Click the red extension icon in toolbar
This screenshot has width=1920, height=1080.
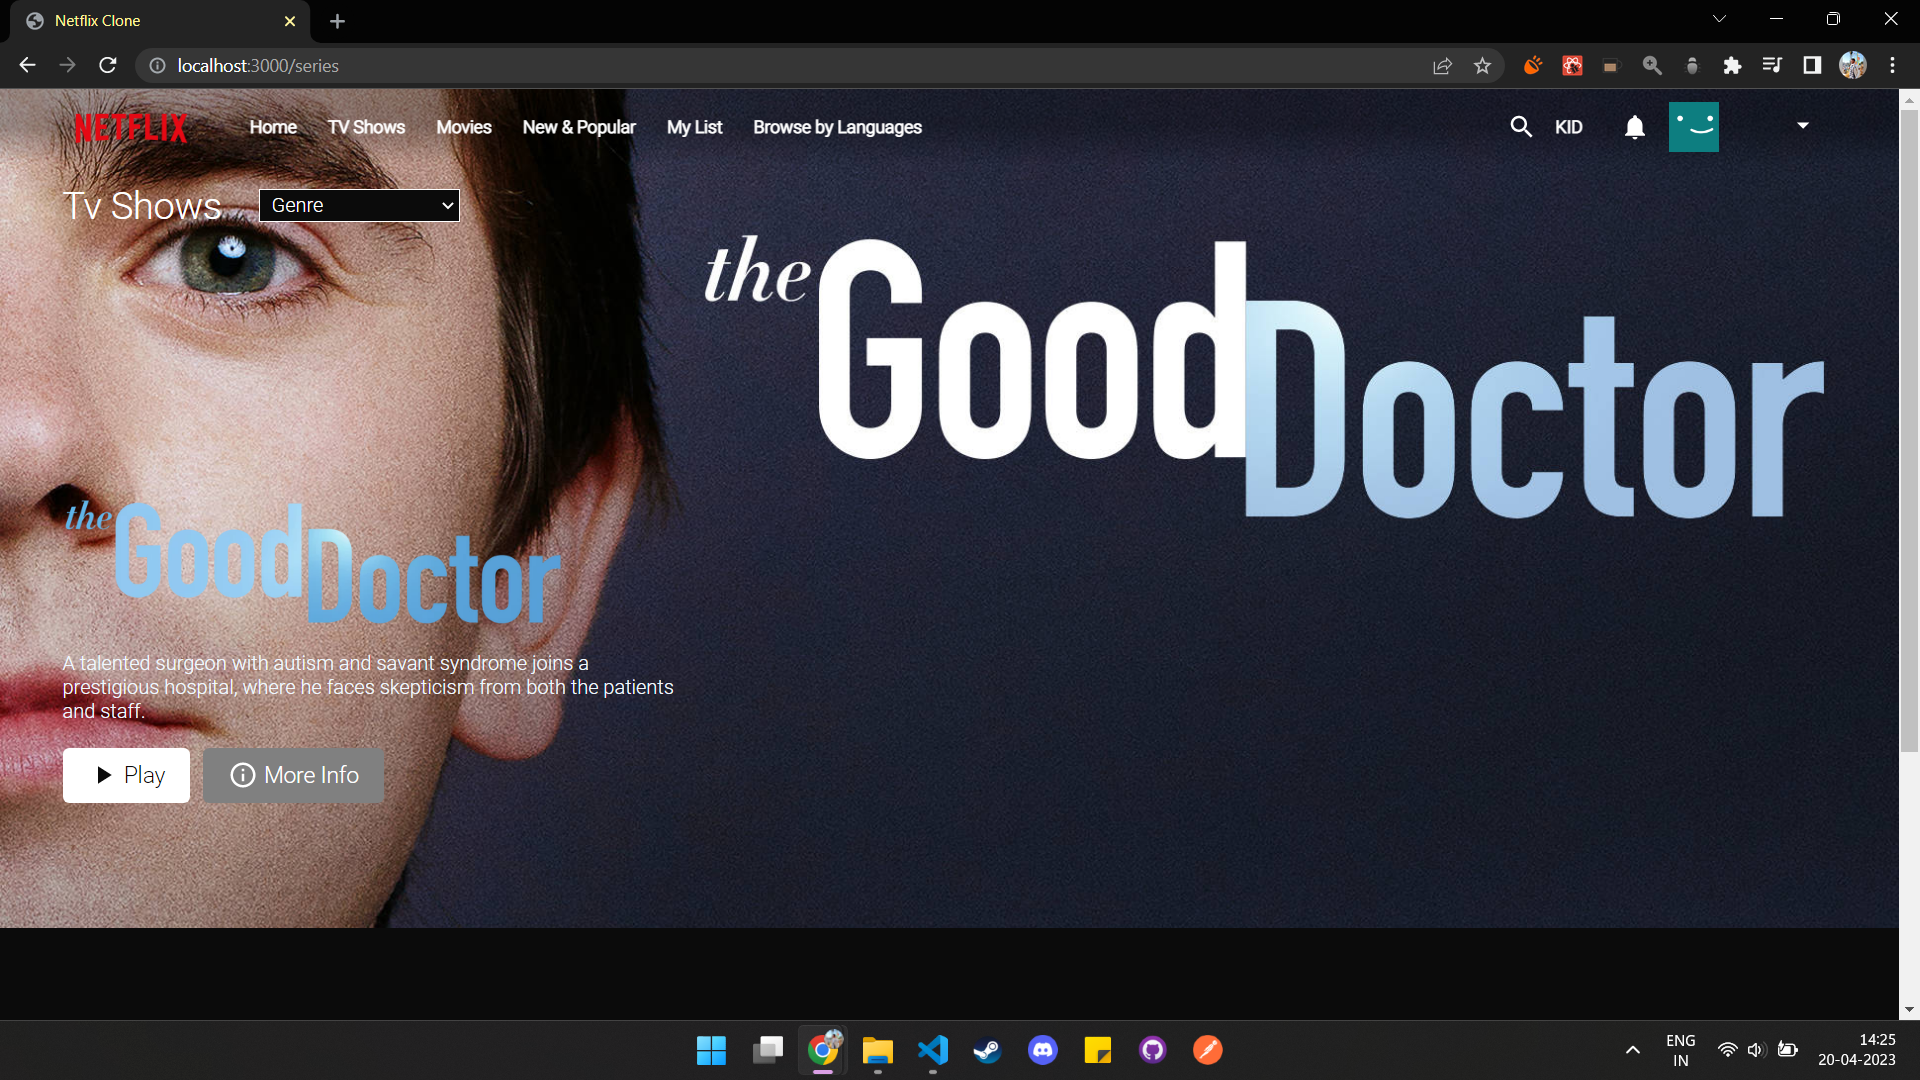(x=1572, y=65)
